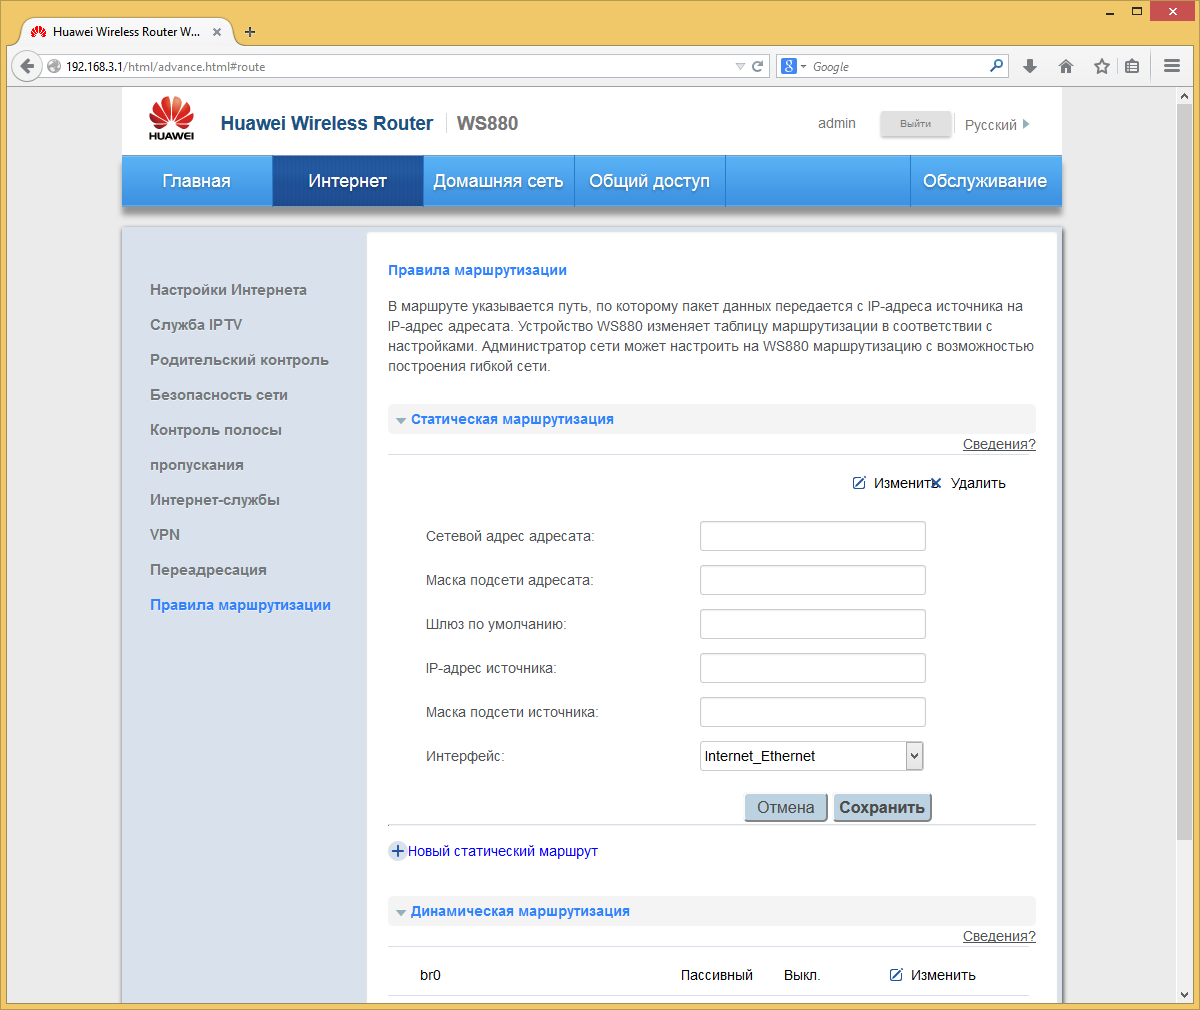Image resolution: width=1200 pixels, height=1010 pixels.
Task: Click Сведения? link under dynamic routing
Action: tap(999, 936)
